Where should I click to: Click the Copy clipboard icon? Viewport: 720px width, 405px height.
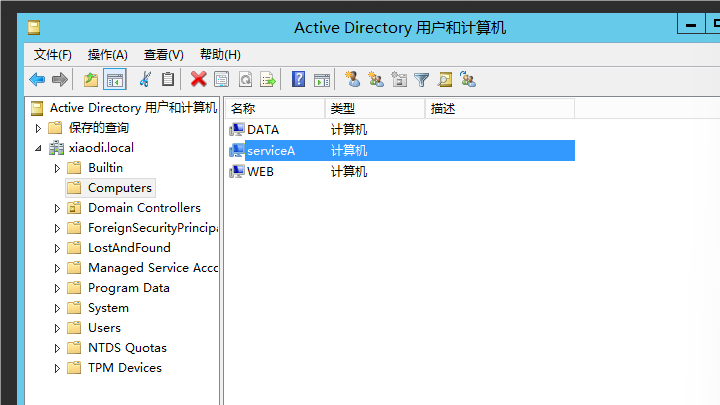click(168, 79)
